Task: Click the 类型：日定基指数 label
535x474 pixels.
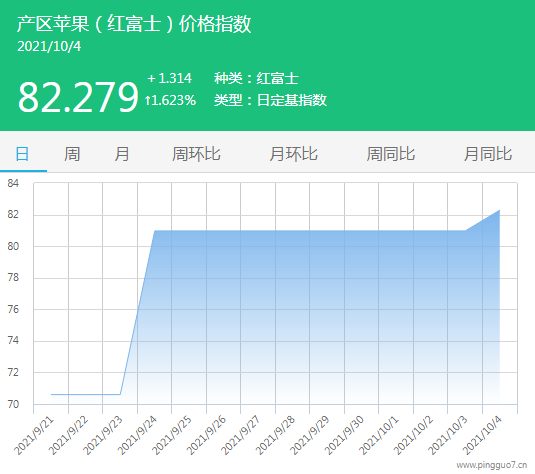Action: 270,100
